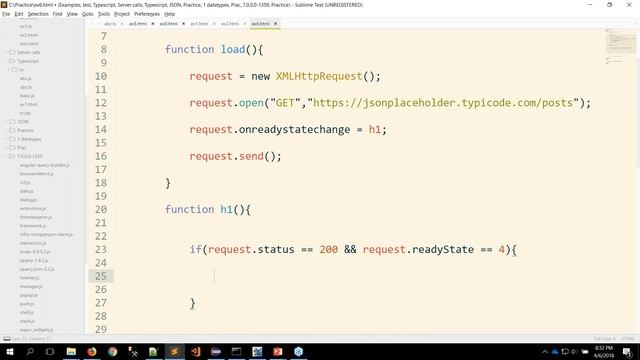The image size is (640, 360).
Task: Click 'function h1' on line 20
Action: [x=199, y=209]
